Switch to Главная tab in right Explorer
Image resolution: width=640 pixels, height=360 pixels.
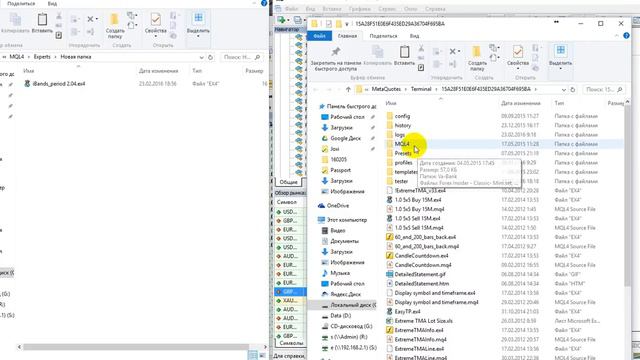(x=347, y=36)
